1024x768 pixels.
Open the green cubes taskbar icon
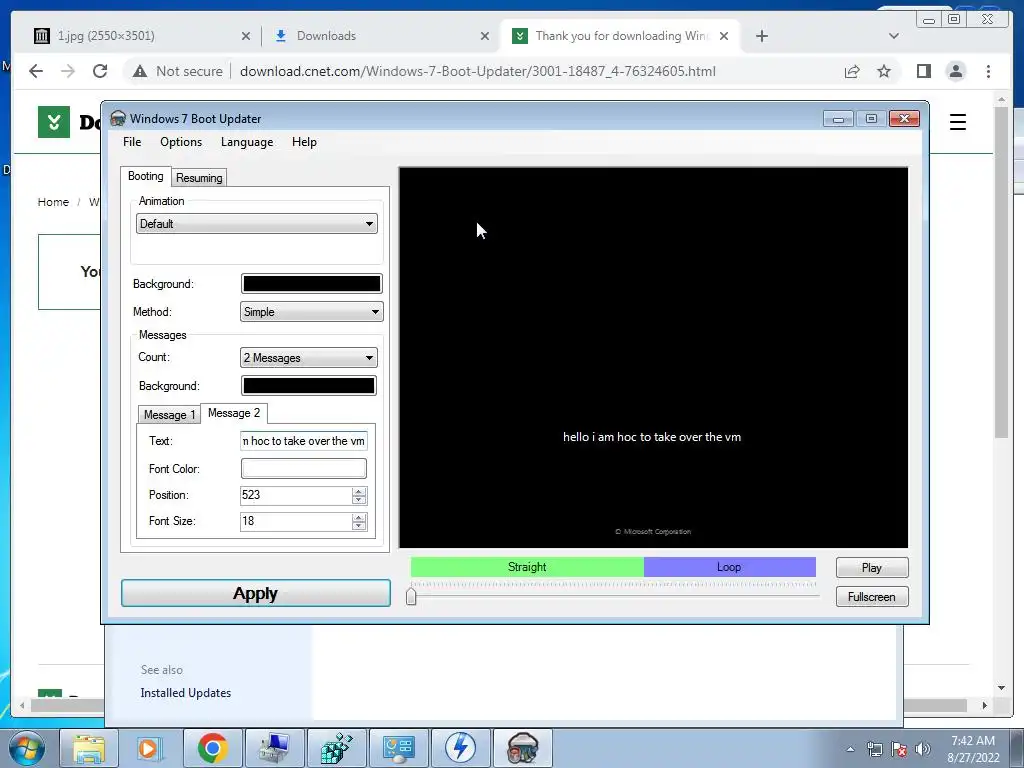336,748
